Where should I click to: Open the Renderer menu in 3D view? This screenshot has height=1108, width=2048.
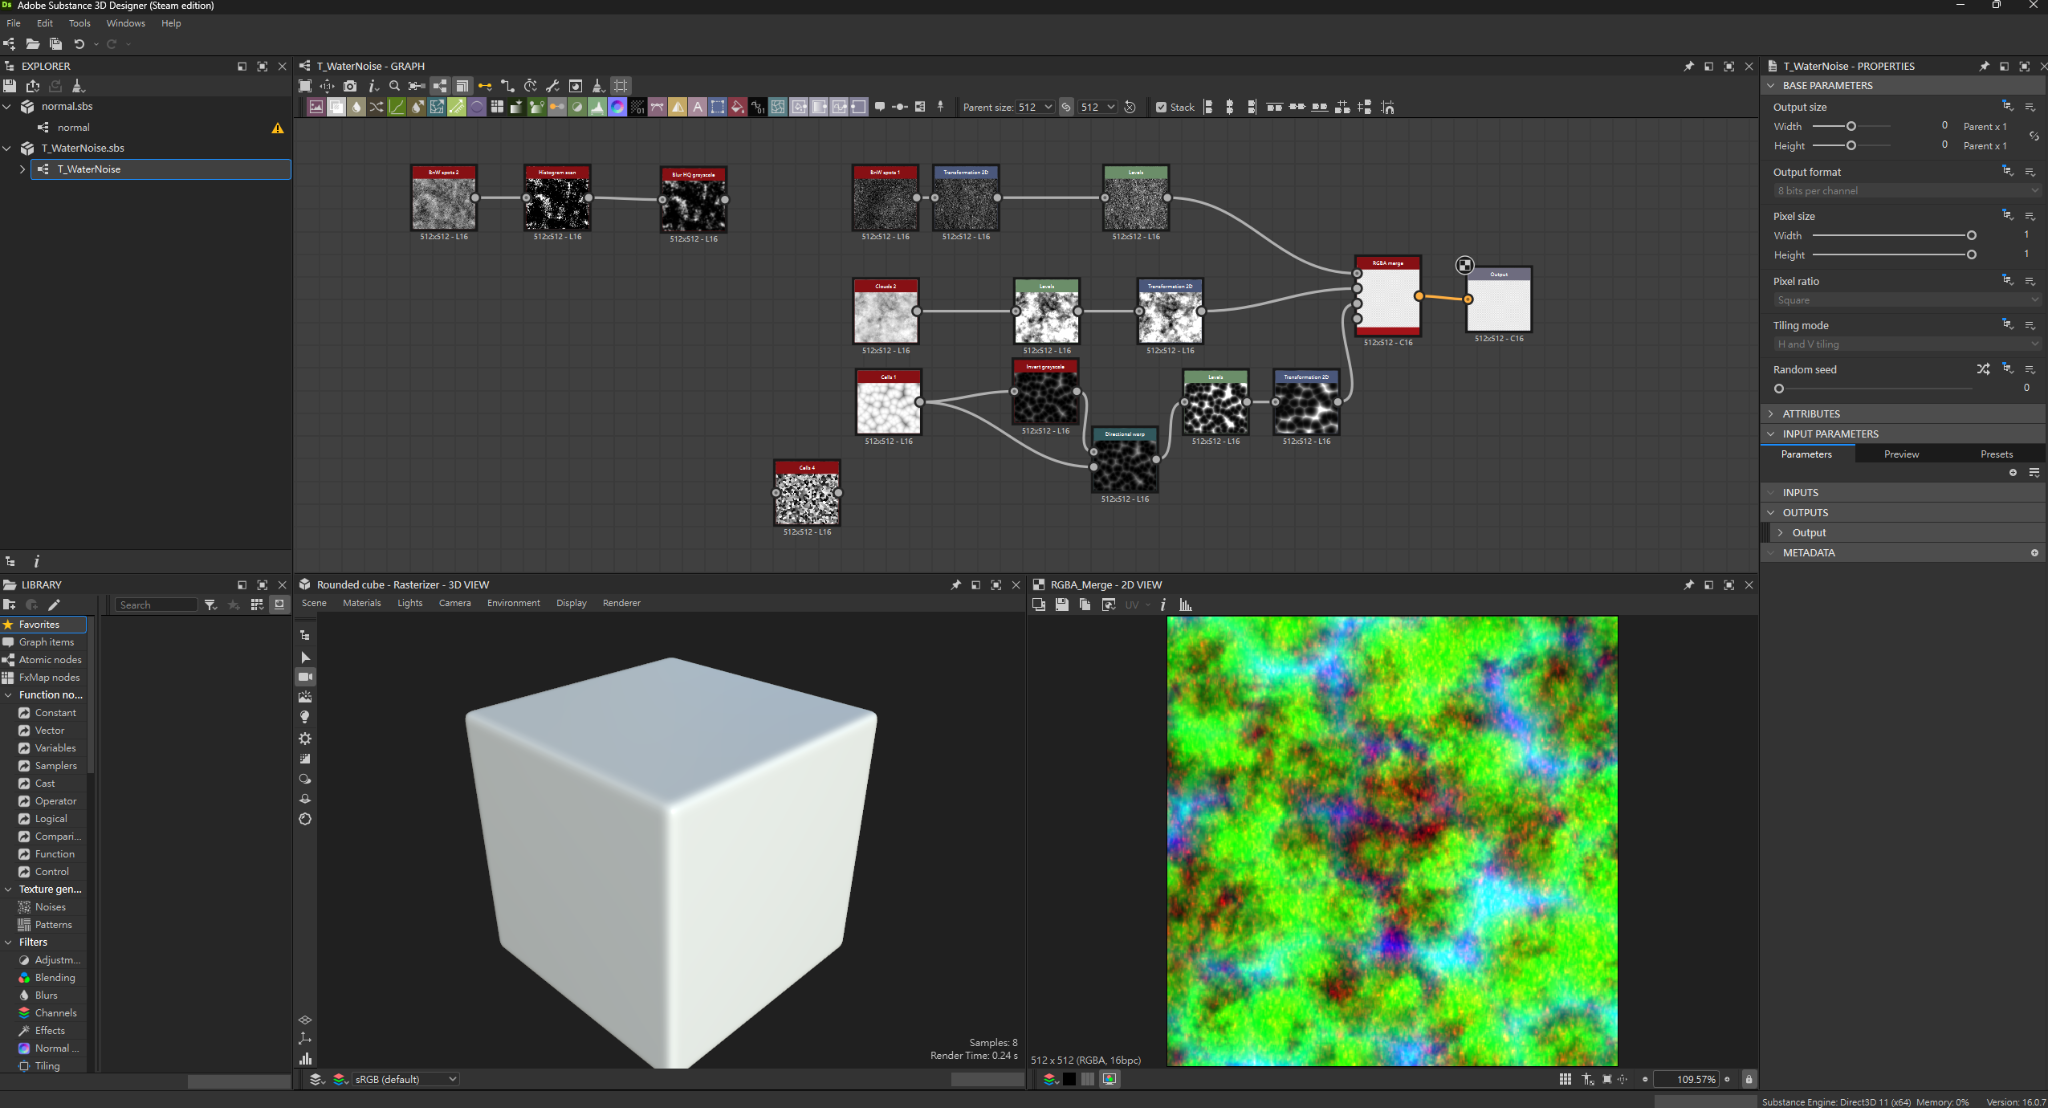621,603
